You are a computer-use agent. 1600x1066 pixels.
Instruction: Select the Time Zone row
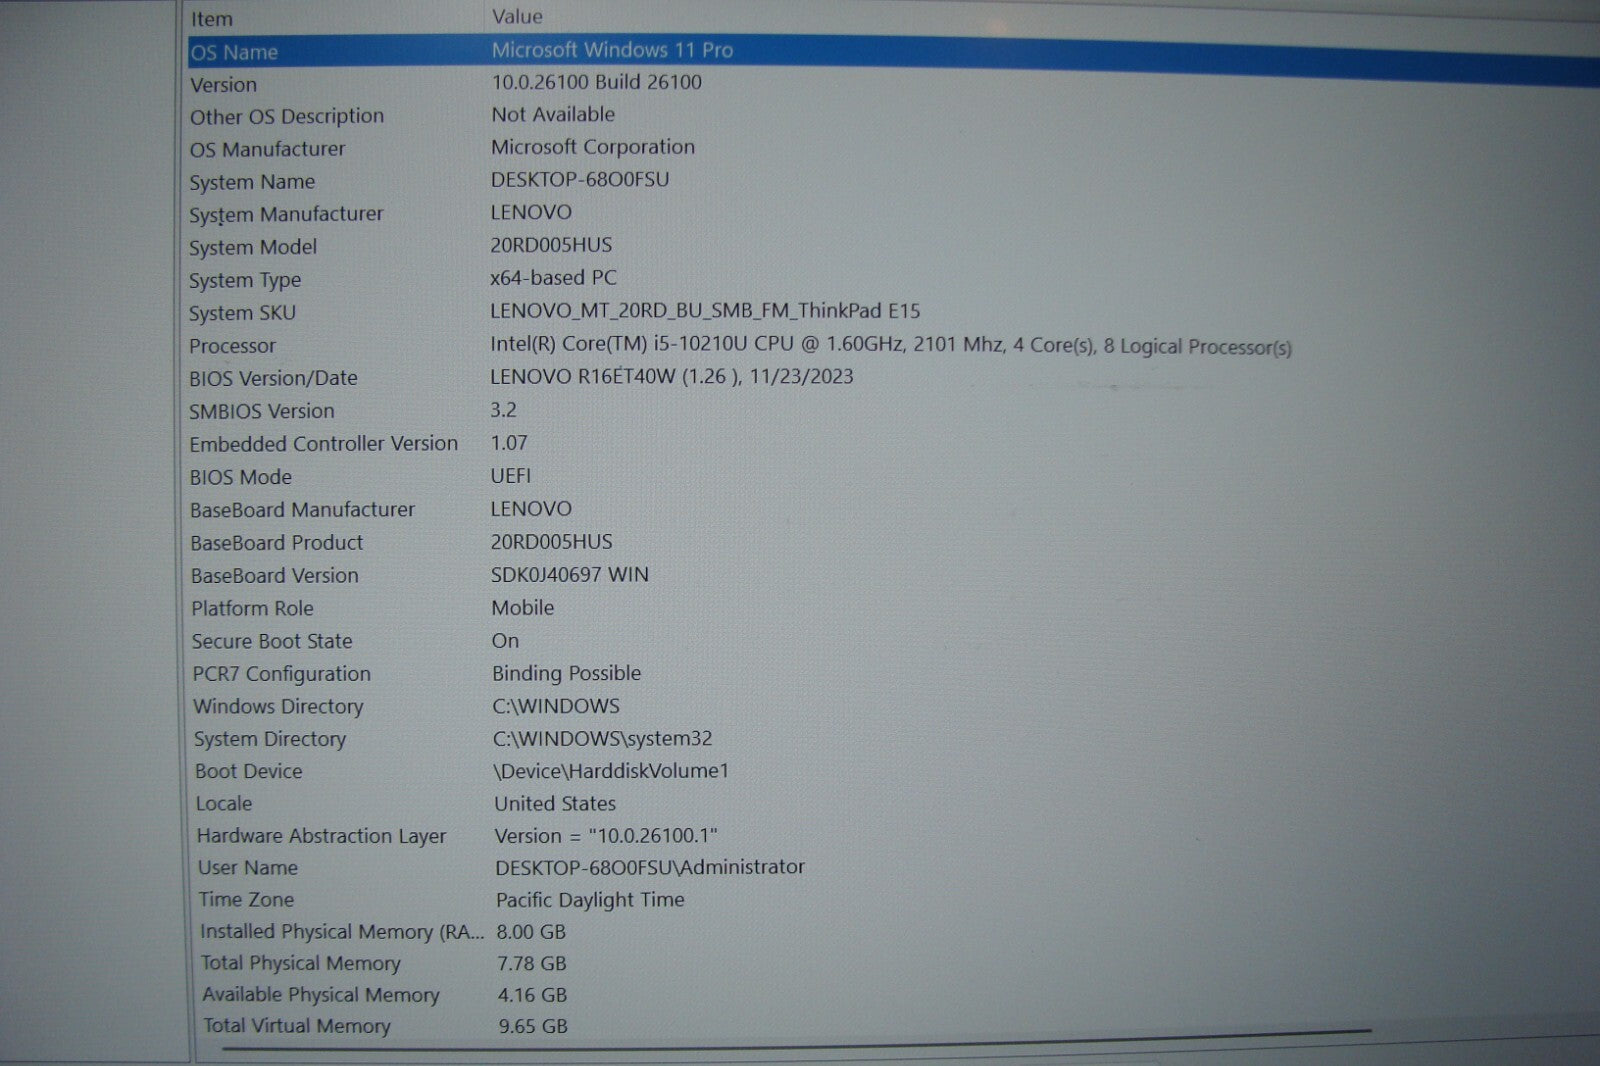(x=246, y=899)
